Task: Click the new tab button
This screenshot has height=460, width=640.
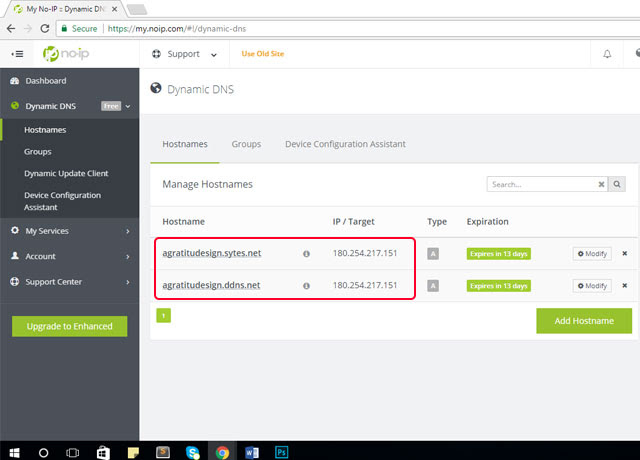Action: click(x=137, y=9)
